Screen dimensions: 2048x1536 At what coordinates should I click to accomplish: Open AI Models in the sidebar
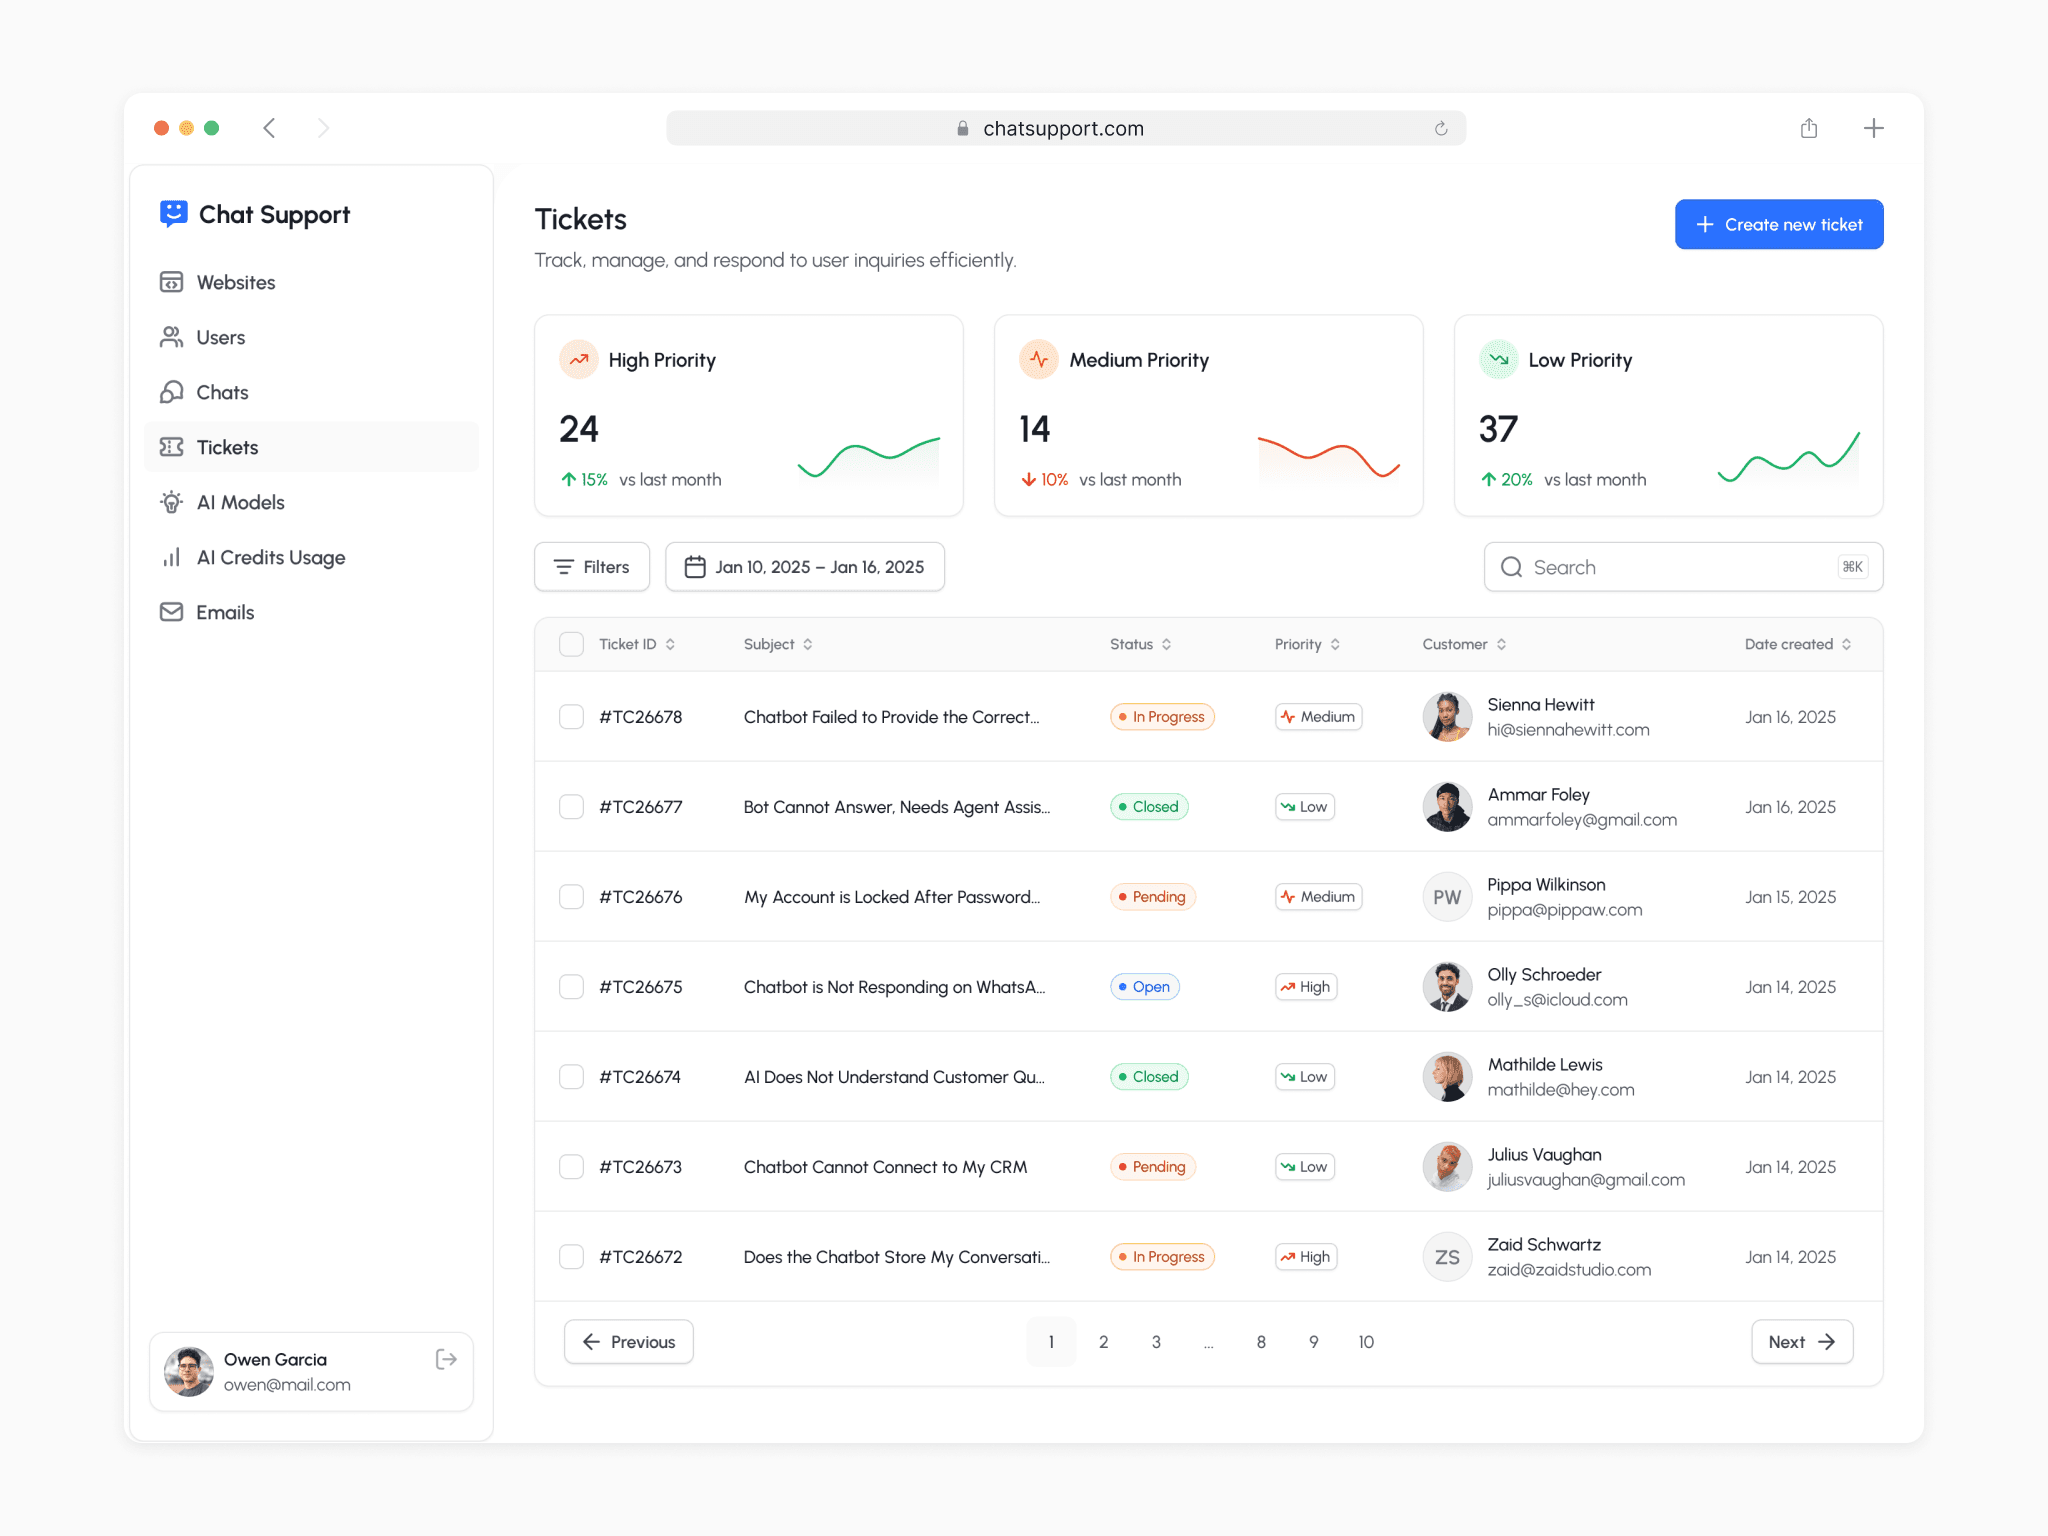pyautogui.click(x=240, y=502)
